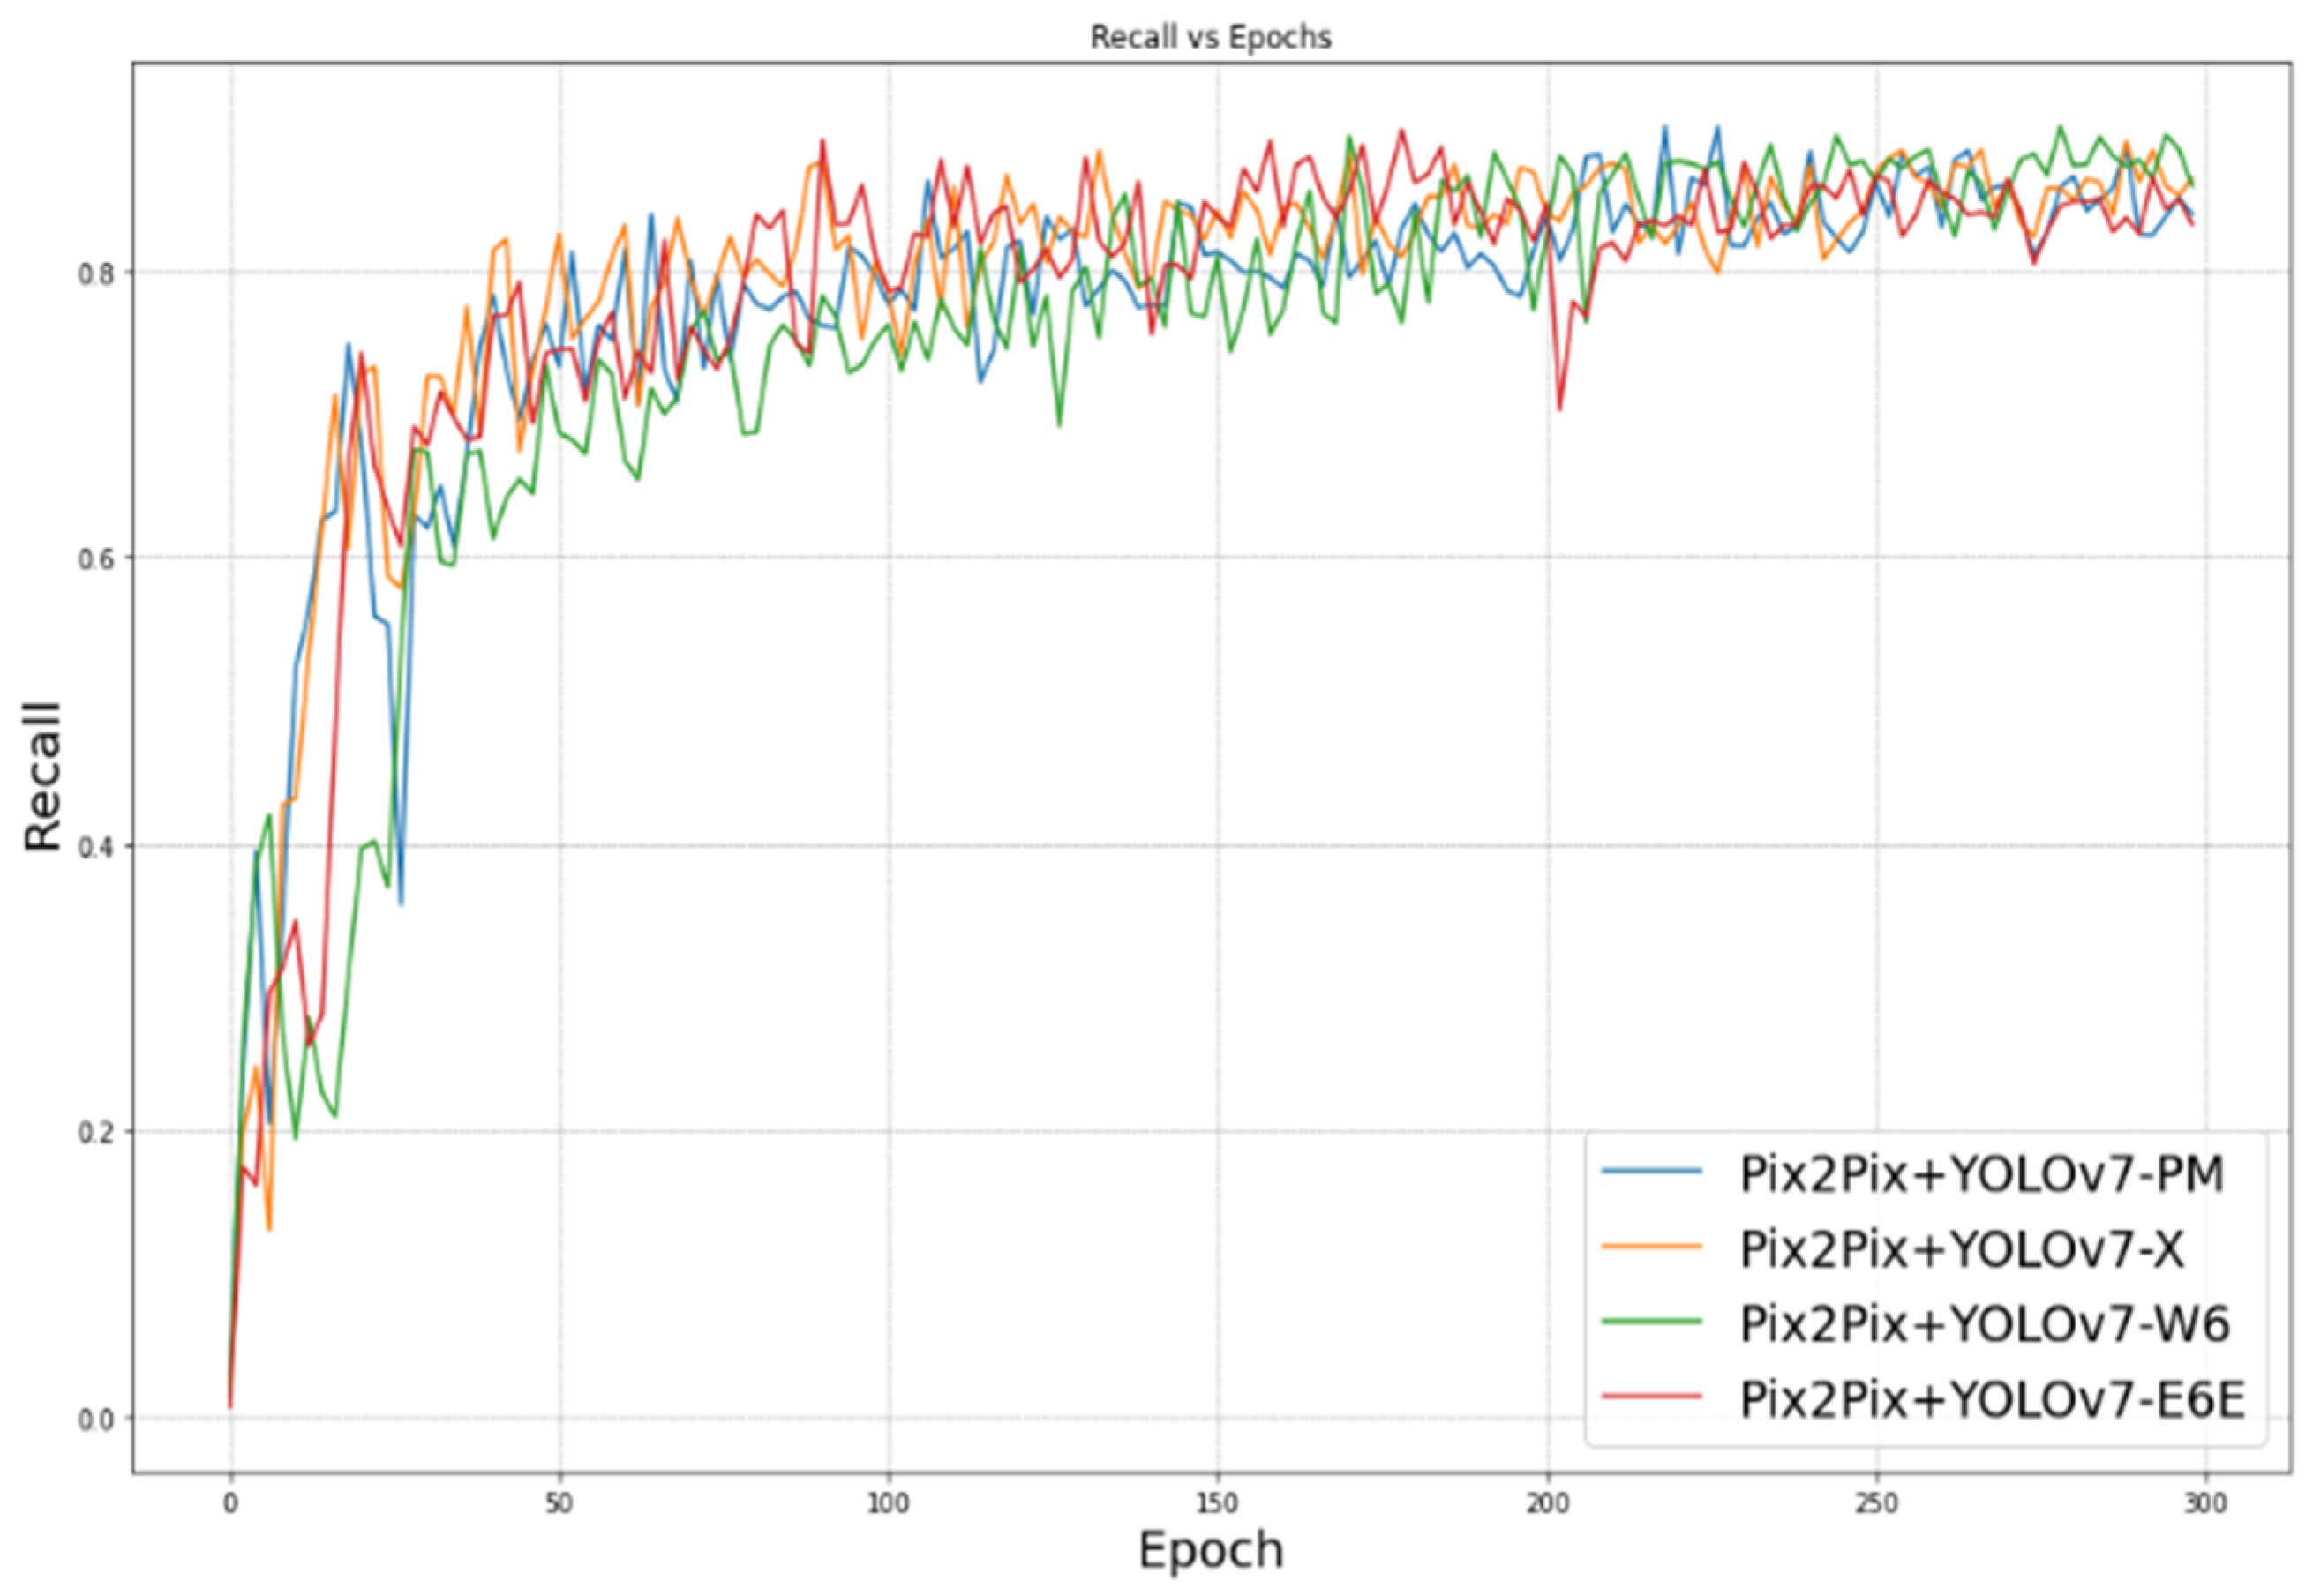This screenshot has height=1596, width=2313.
Task: Click y-axis tick label '0.8'
Action: [x=94, y=274]
